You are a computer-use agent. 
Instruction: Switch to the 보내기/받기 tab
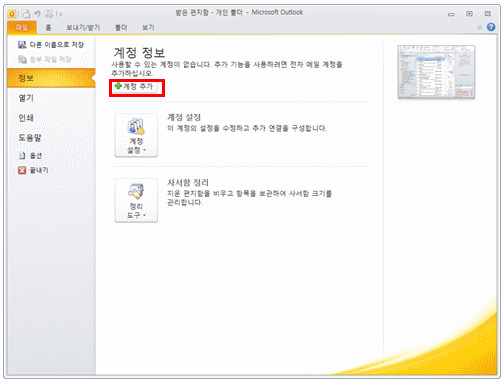(x=83, y=28)
